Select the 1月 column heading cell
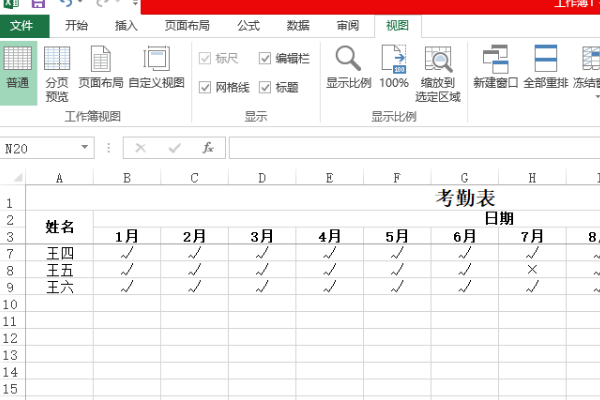The height and width of the screenshot is (400, 600). click(x=127, y=236)
